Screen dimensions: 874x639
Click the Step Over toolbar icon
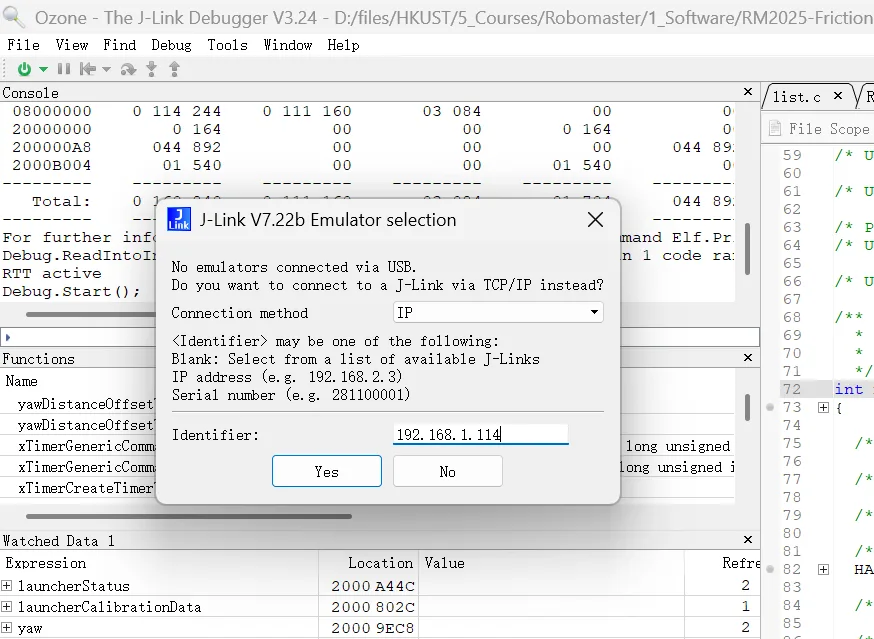[x=128, y=69]
